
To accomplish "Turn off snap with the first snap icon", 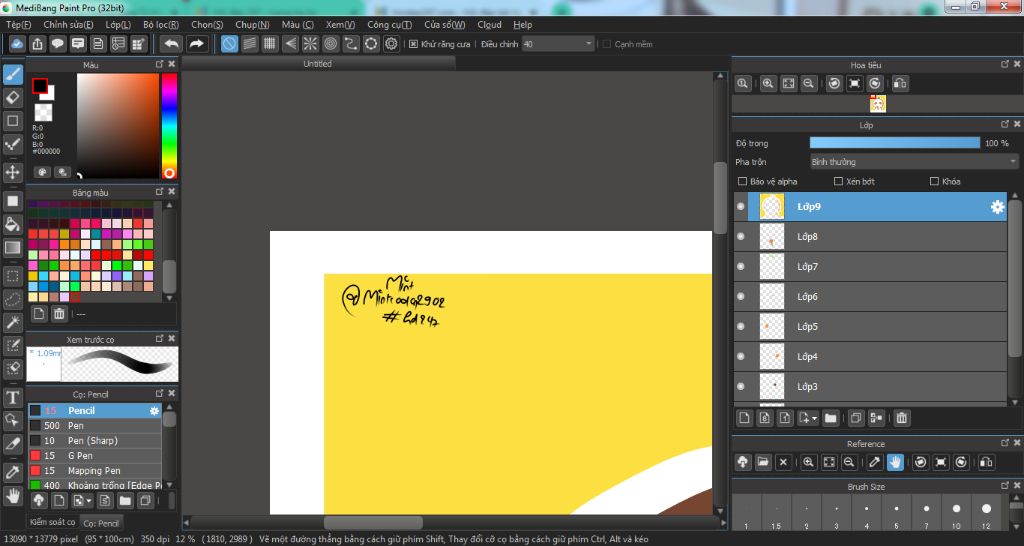I will click(x=229, y=44).
